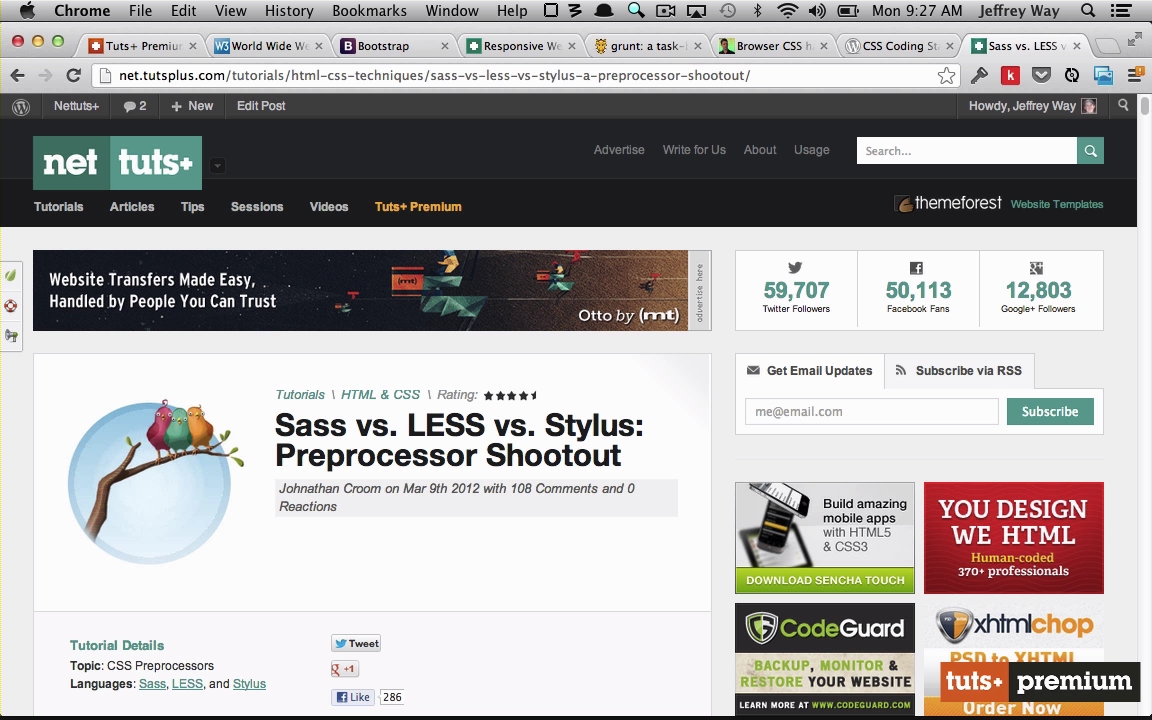The image size is (1152, 720).
Task: Switch to the grunt: a task tab
Action: [x=647, y=46]
